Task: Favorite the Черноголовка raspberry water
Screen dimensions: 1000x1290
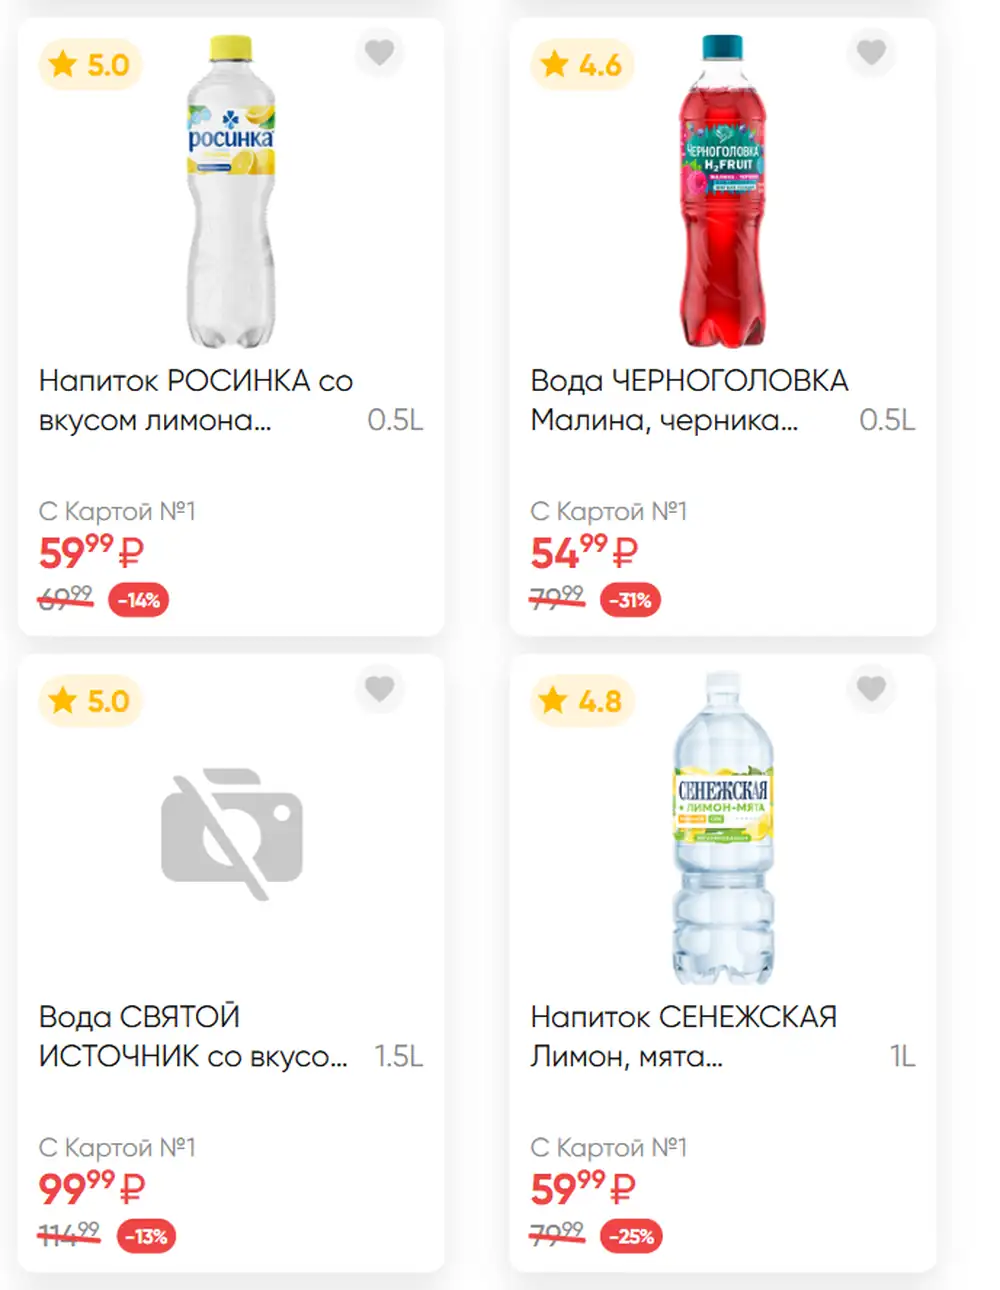Action: (x=871, y=52)
